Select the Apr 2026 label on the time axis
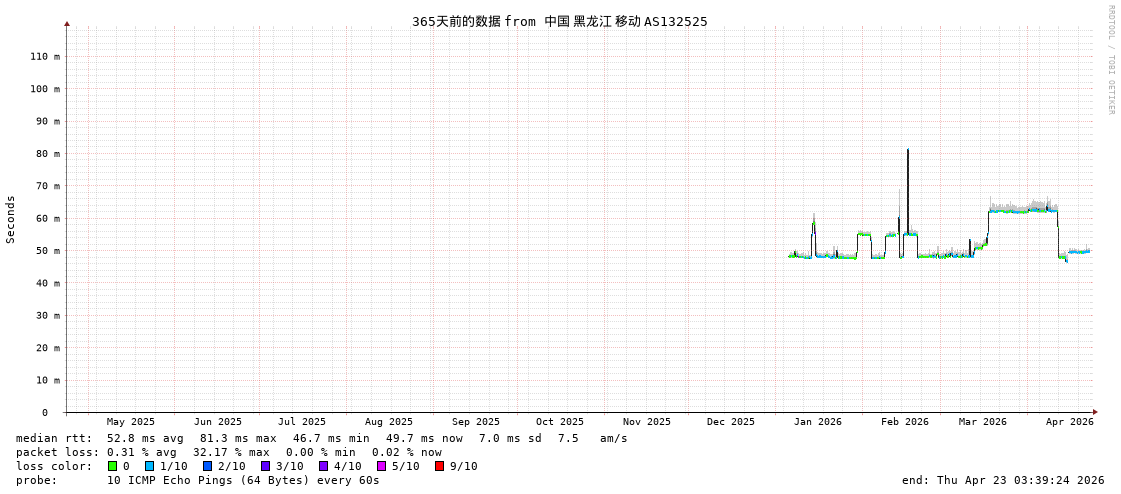1121x494 pixels. coord(1069,422)
